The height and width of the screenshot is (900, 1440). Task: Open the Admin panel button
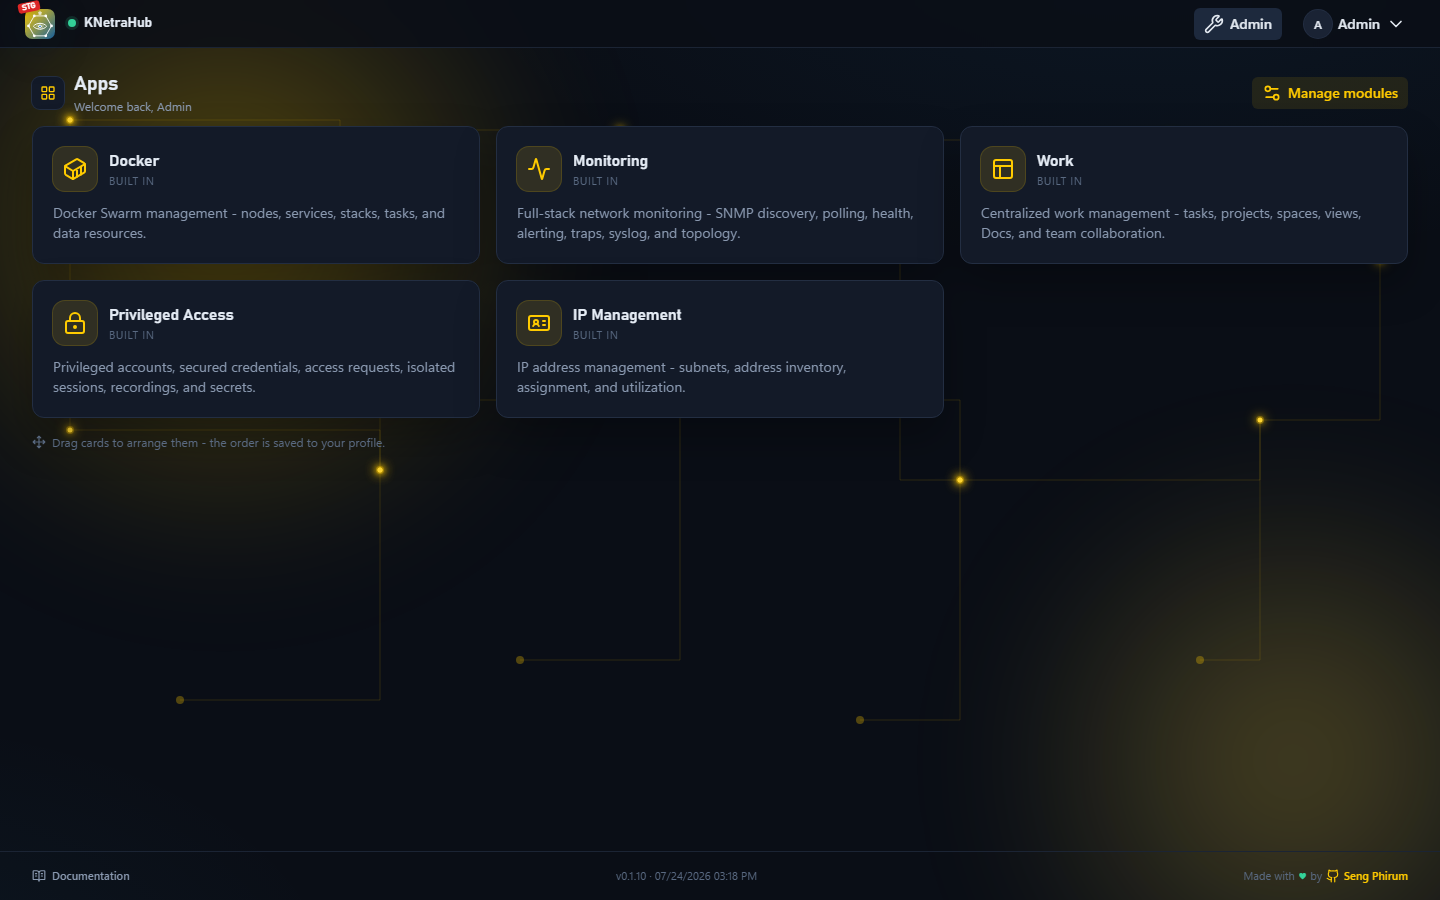click(1238, 24)
